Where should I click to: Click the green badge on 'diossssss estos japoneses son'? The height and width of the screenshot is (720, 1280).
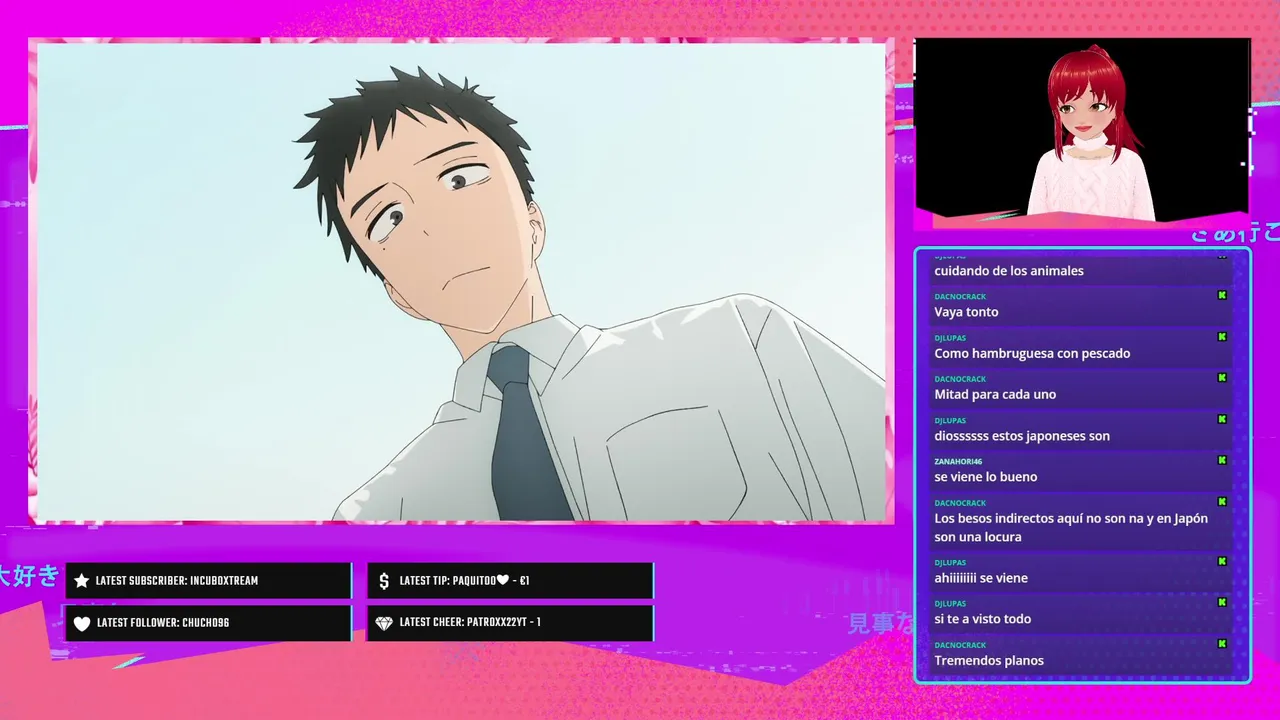click(x=1222, y=420)
